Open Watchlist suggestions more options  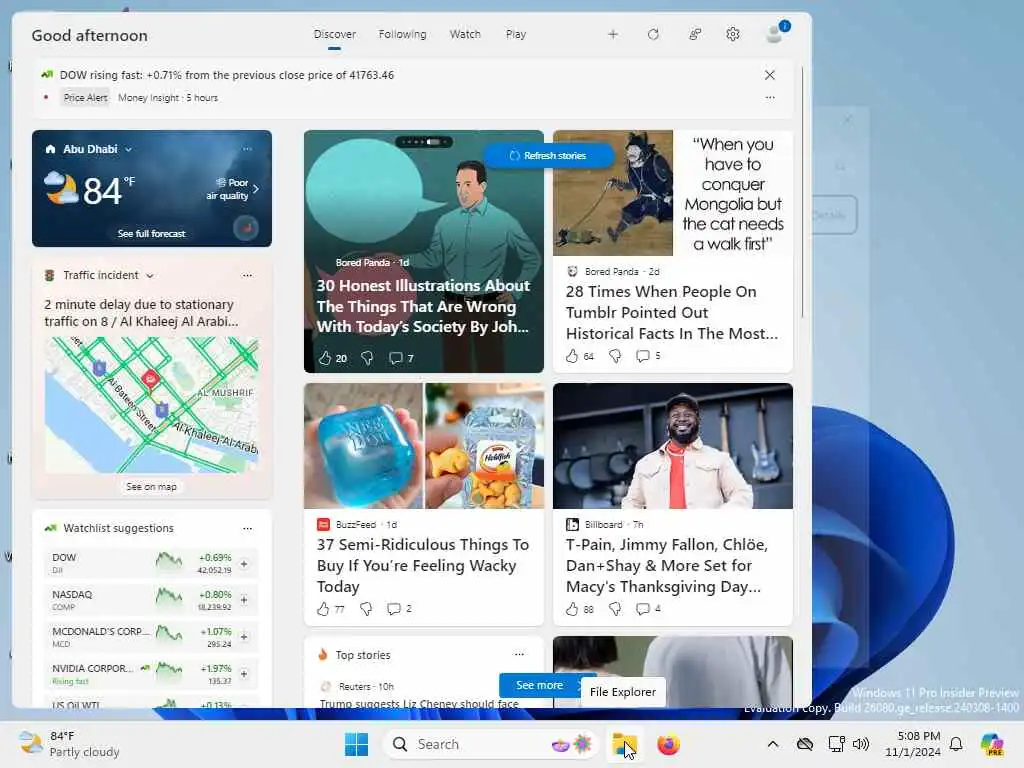coord(248,528)
